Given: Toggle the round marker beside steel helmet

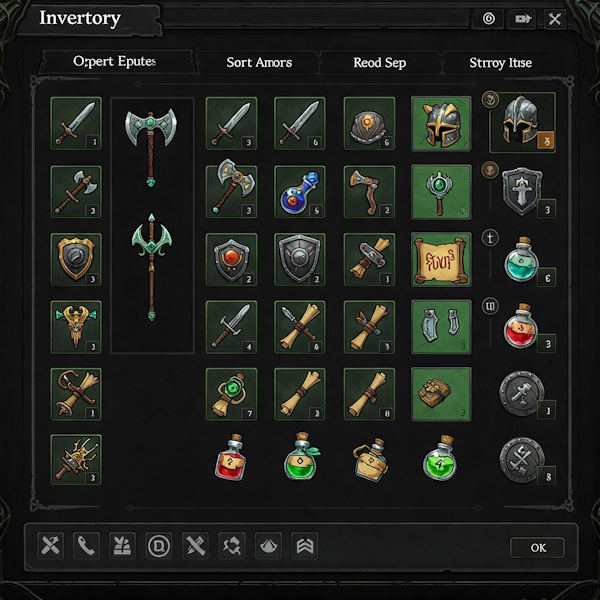Looking at the screenshot, I should (490, 99).
